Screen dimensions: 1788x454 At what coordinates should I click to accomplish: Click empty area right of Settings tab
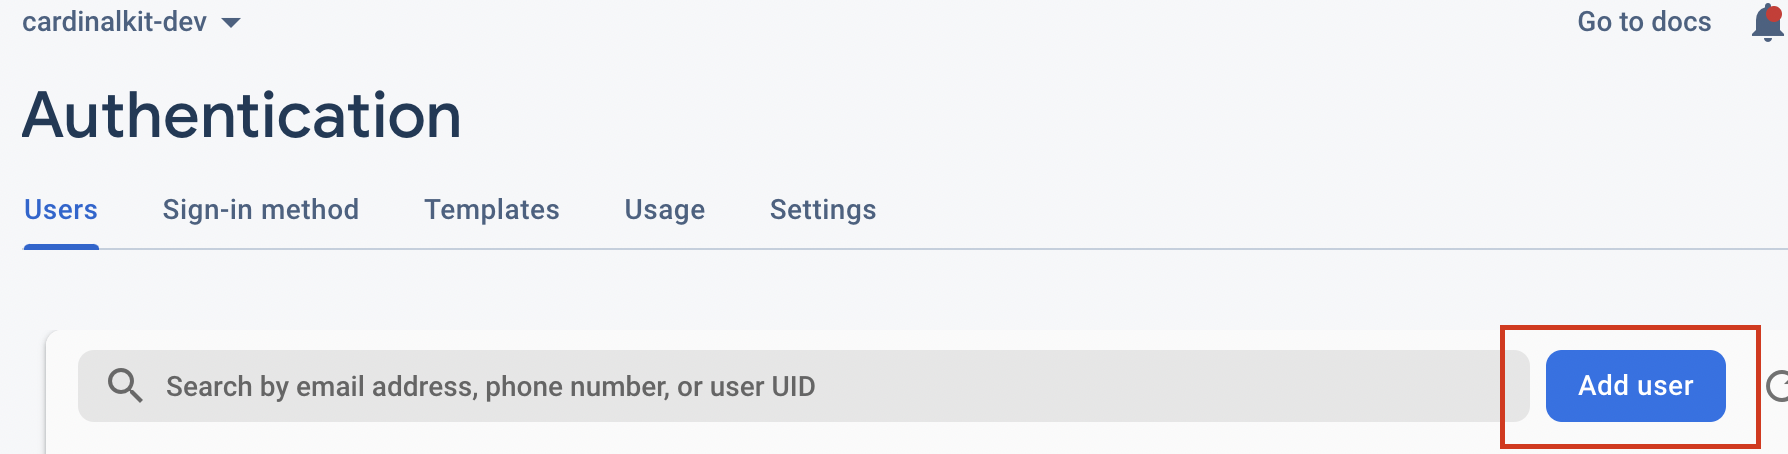click(1200, 210)
